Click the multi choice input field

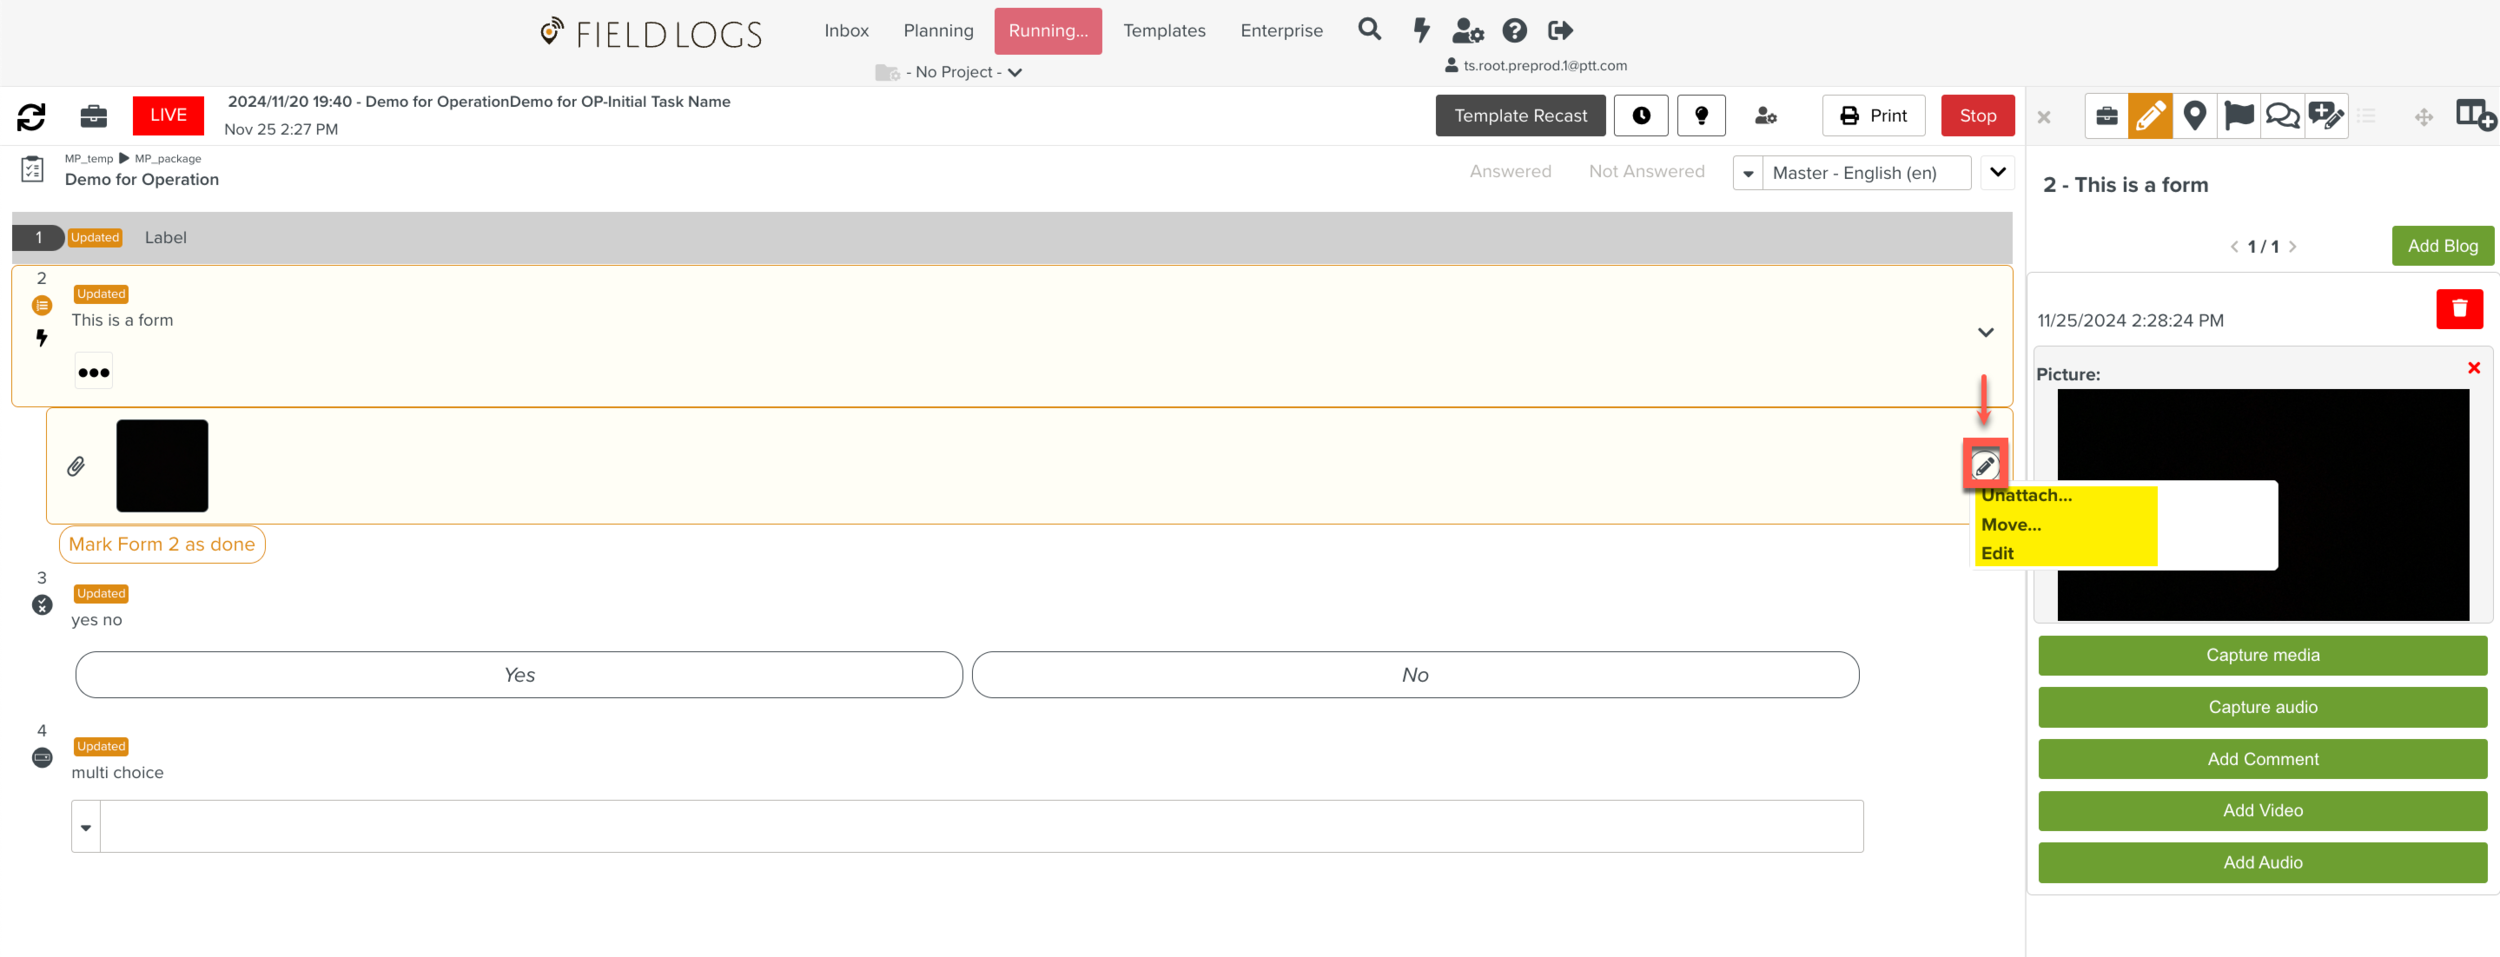click(x=981, y=827)
